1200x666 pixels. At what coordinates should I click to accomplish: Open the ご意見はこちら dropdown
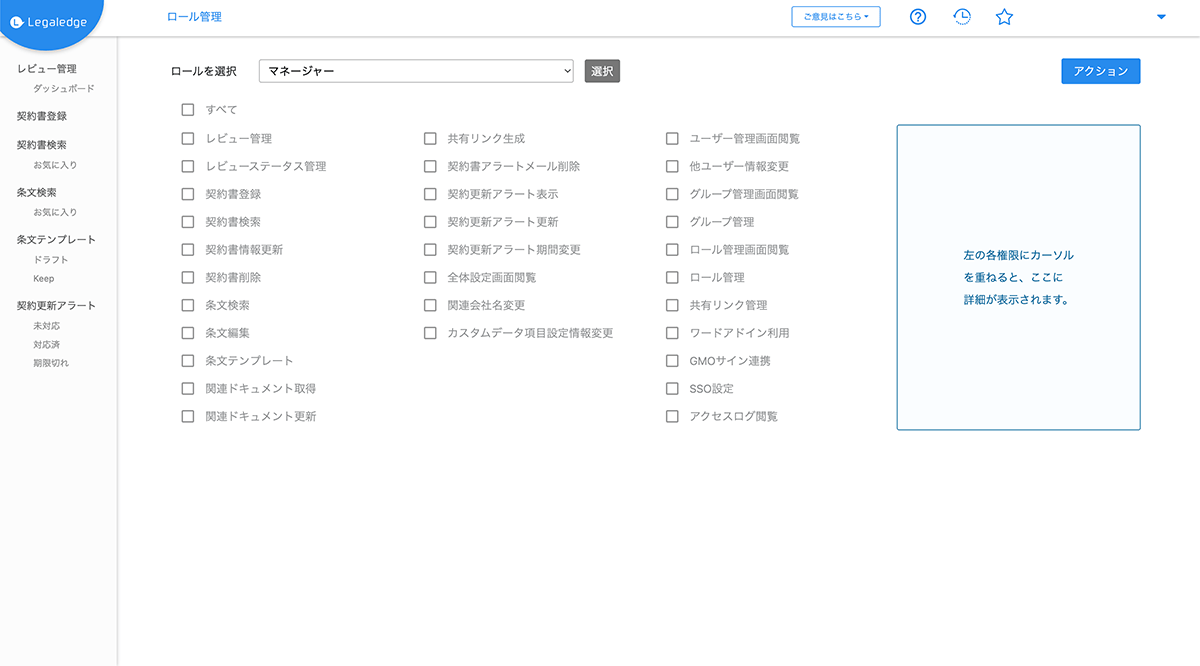pyautogui.click(x=836, y=17)
